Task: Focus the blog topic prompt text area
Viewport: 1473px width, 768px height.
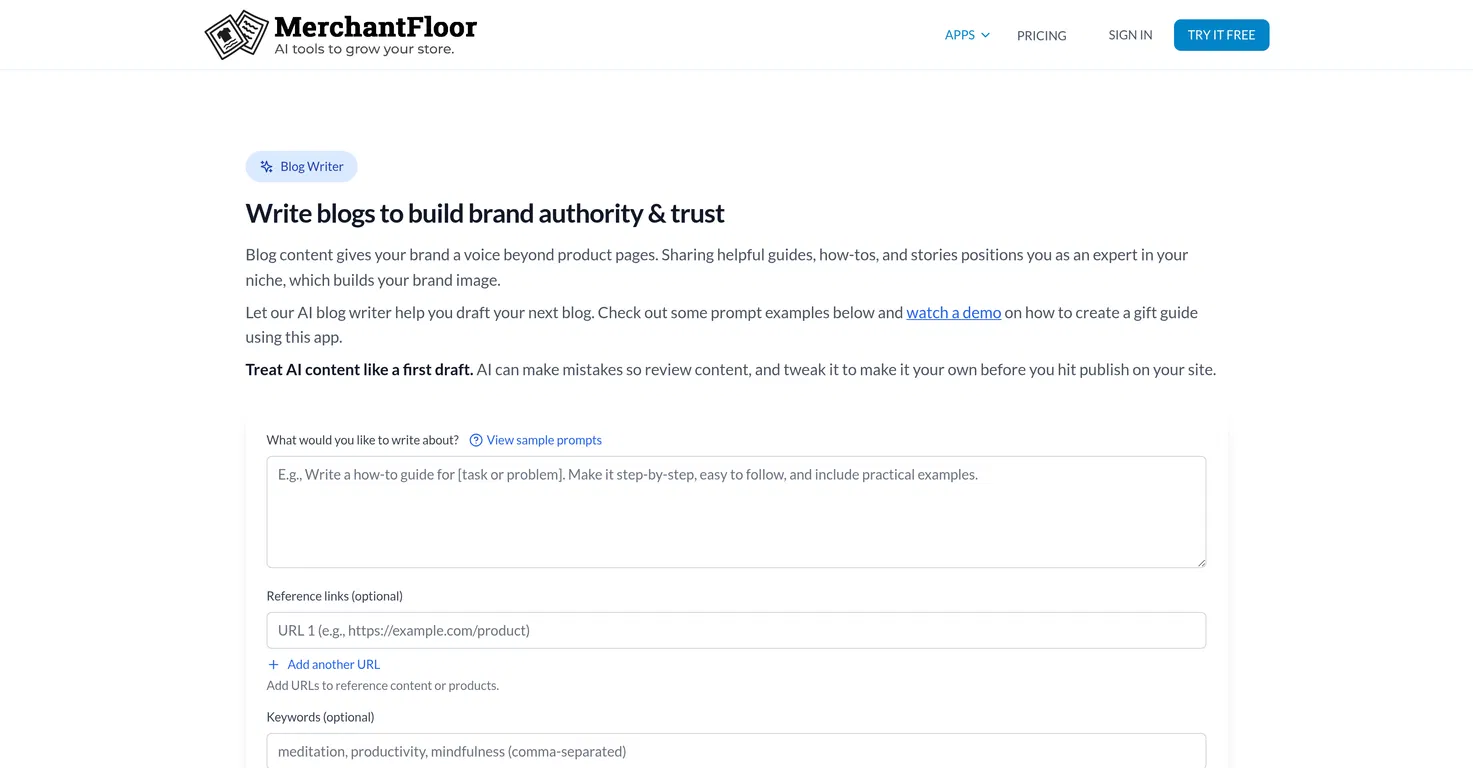Action: click(735, 511)
